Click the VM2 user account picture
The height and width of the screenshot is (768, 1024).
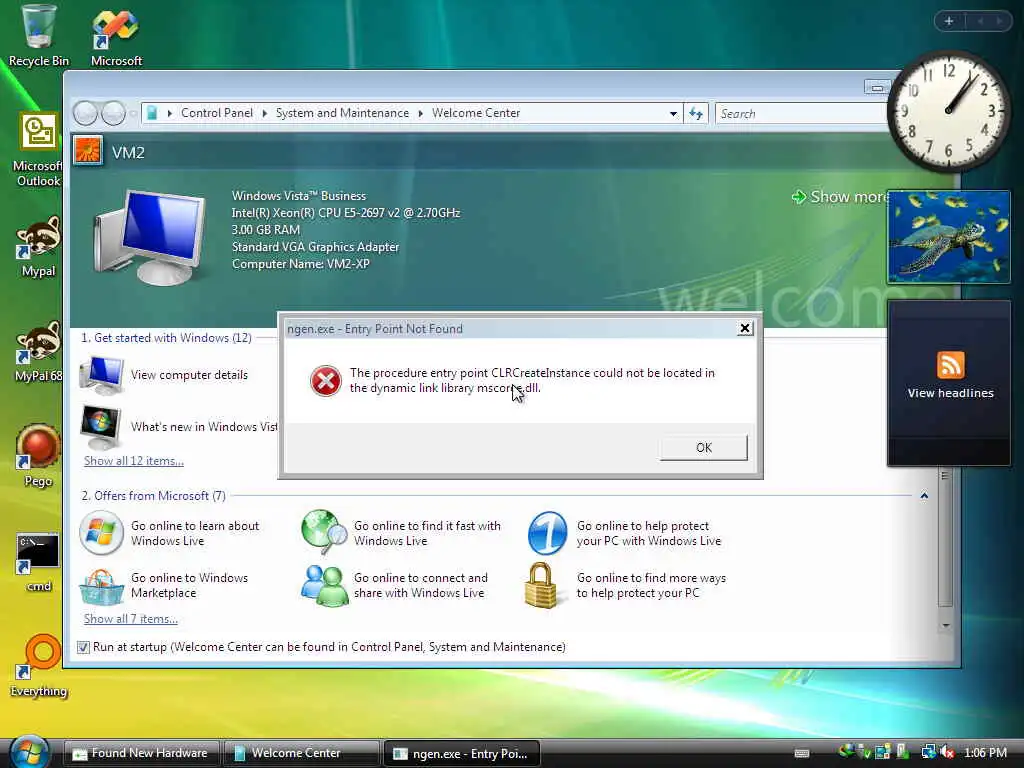(x=88, y=151)
